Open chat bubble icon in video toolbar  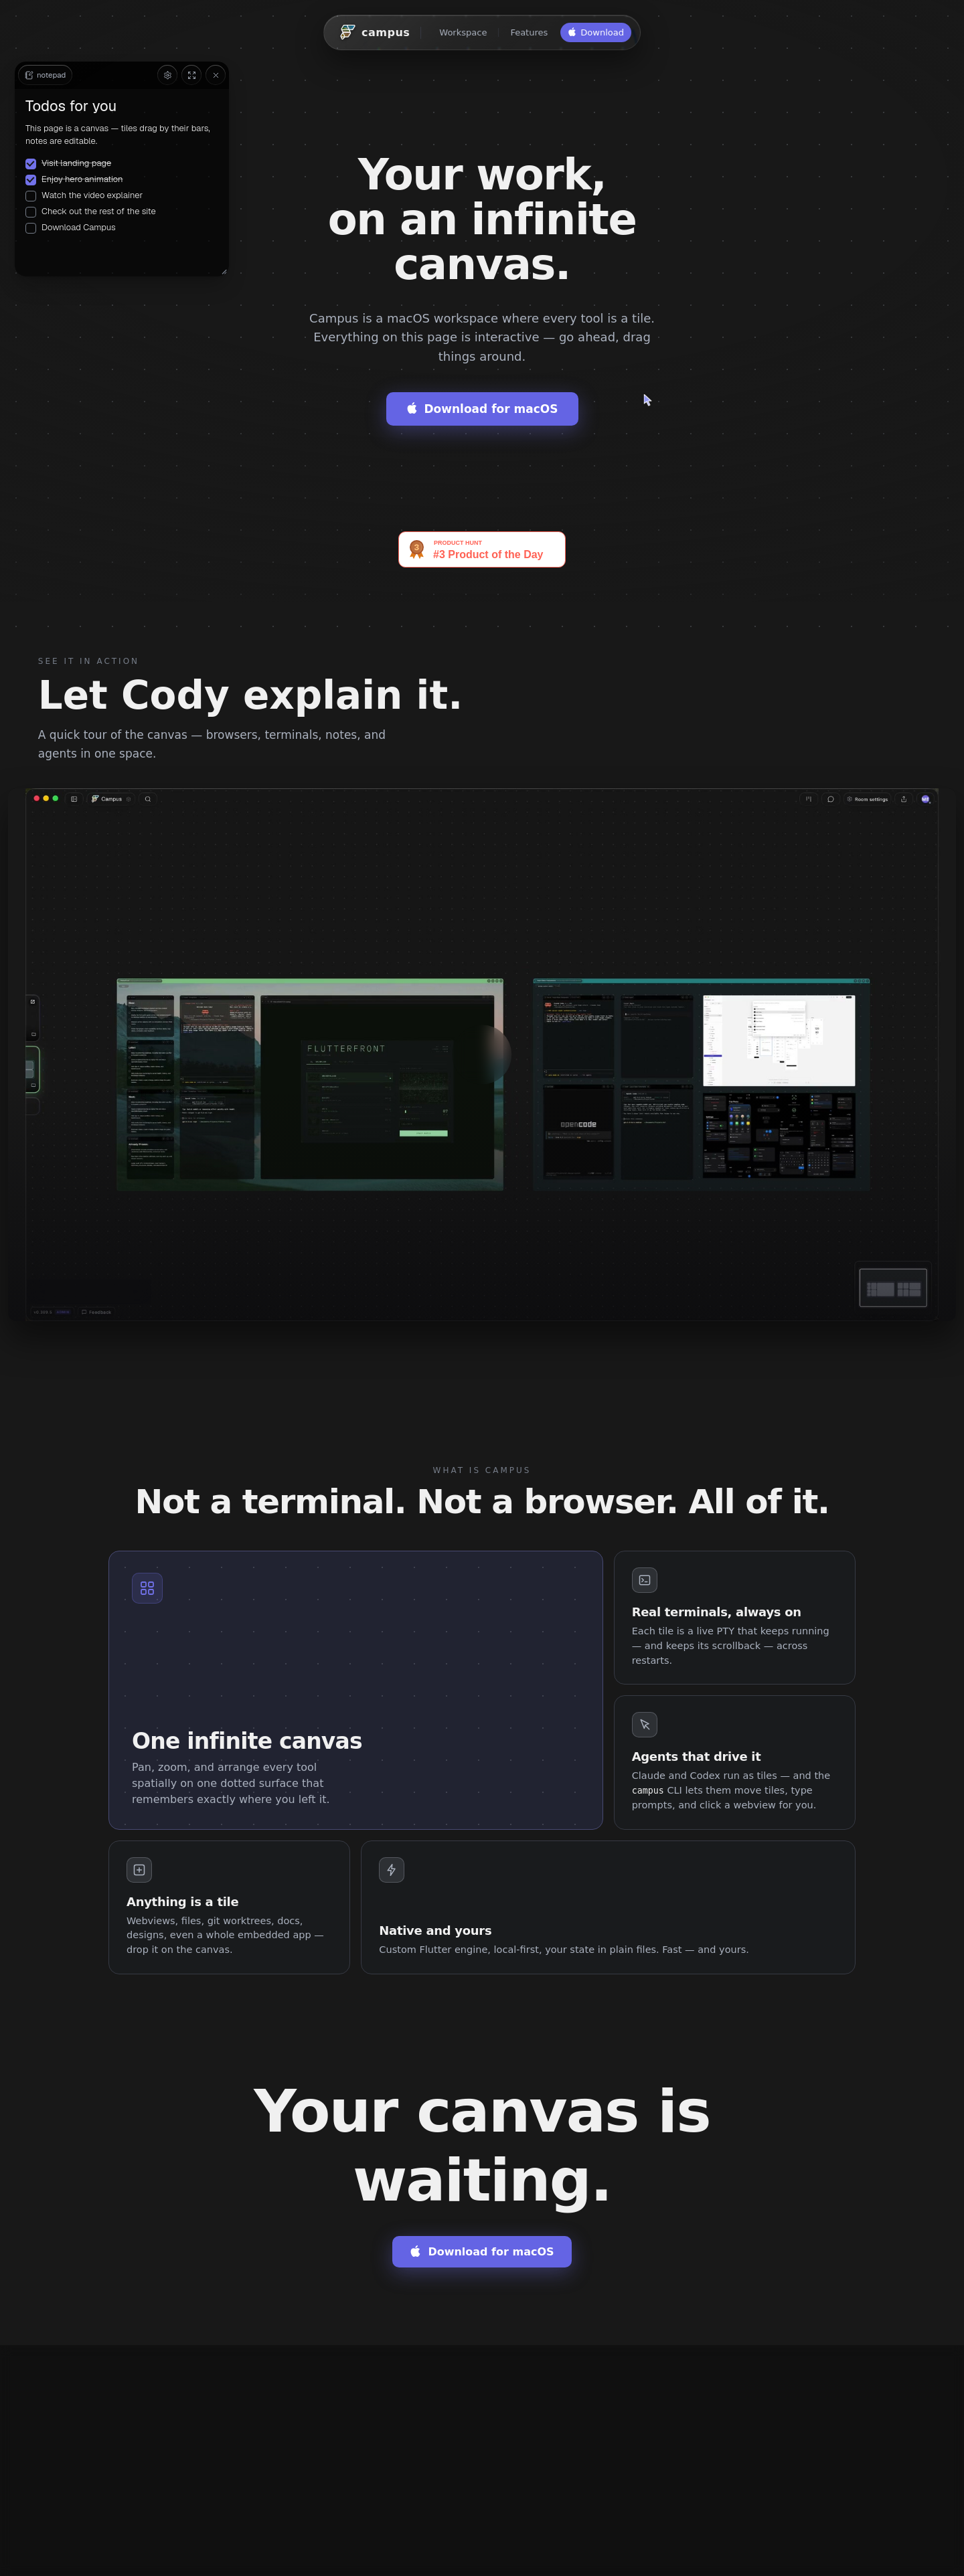[x=831, y=799]
